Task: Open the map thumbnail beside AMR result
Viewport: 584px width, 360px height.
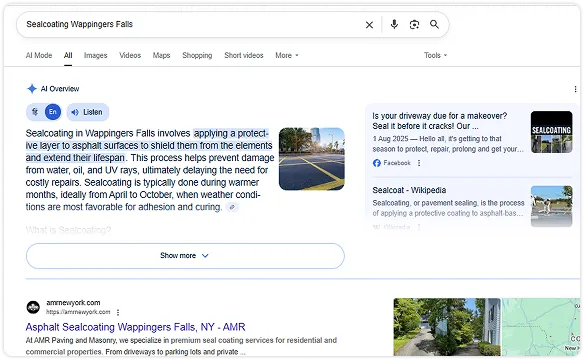Action: coord(541,327)
